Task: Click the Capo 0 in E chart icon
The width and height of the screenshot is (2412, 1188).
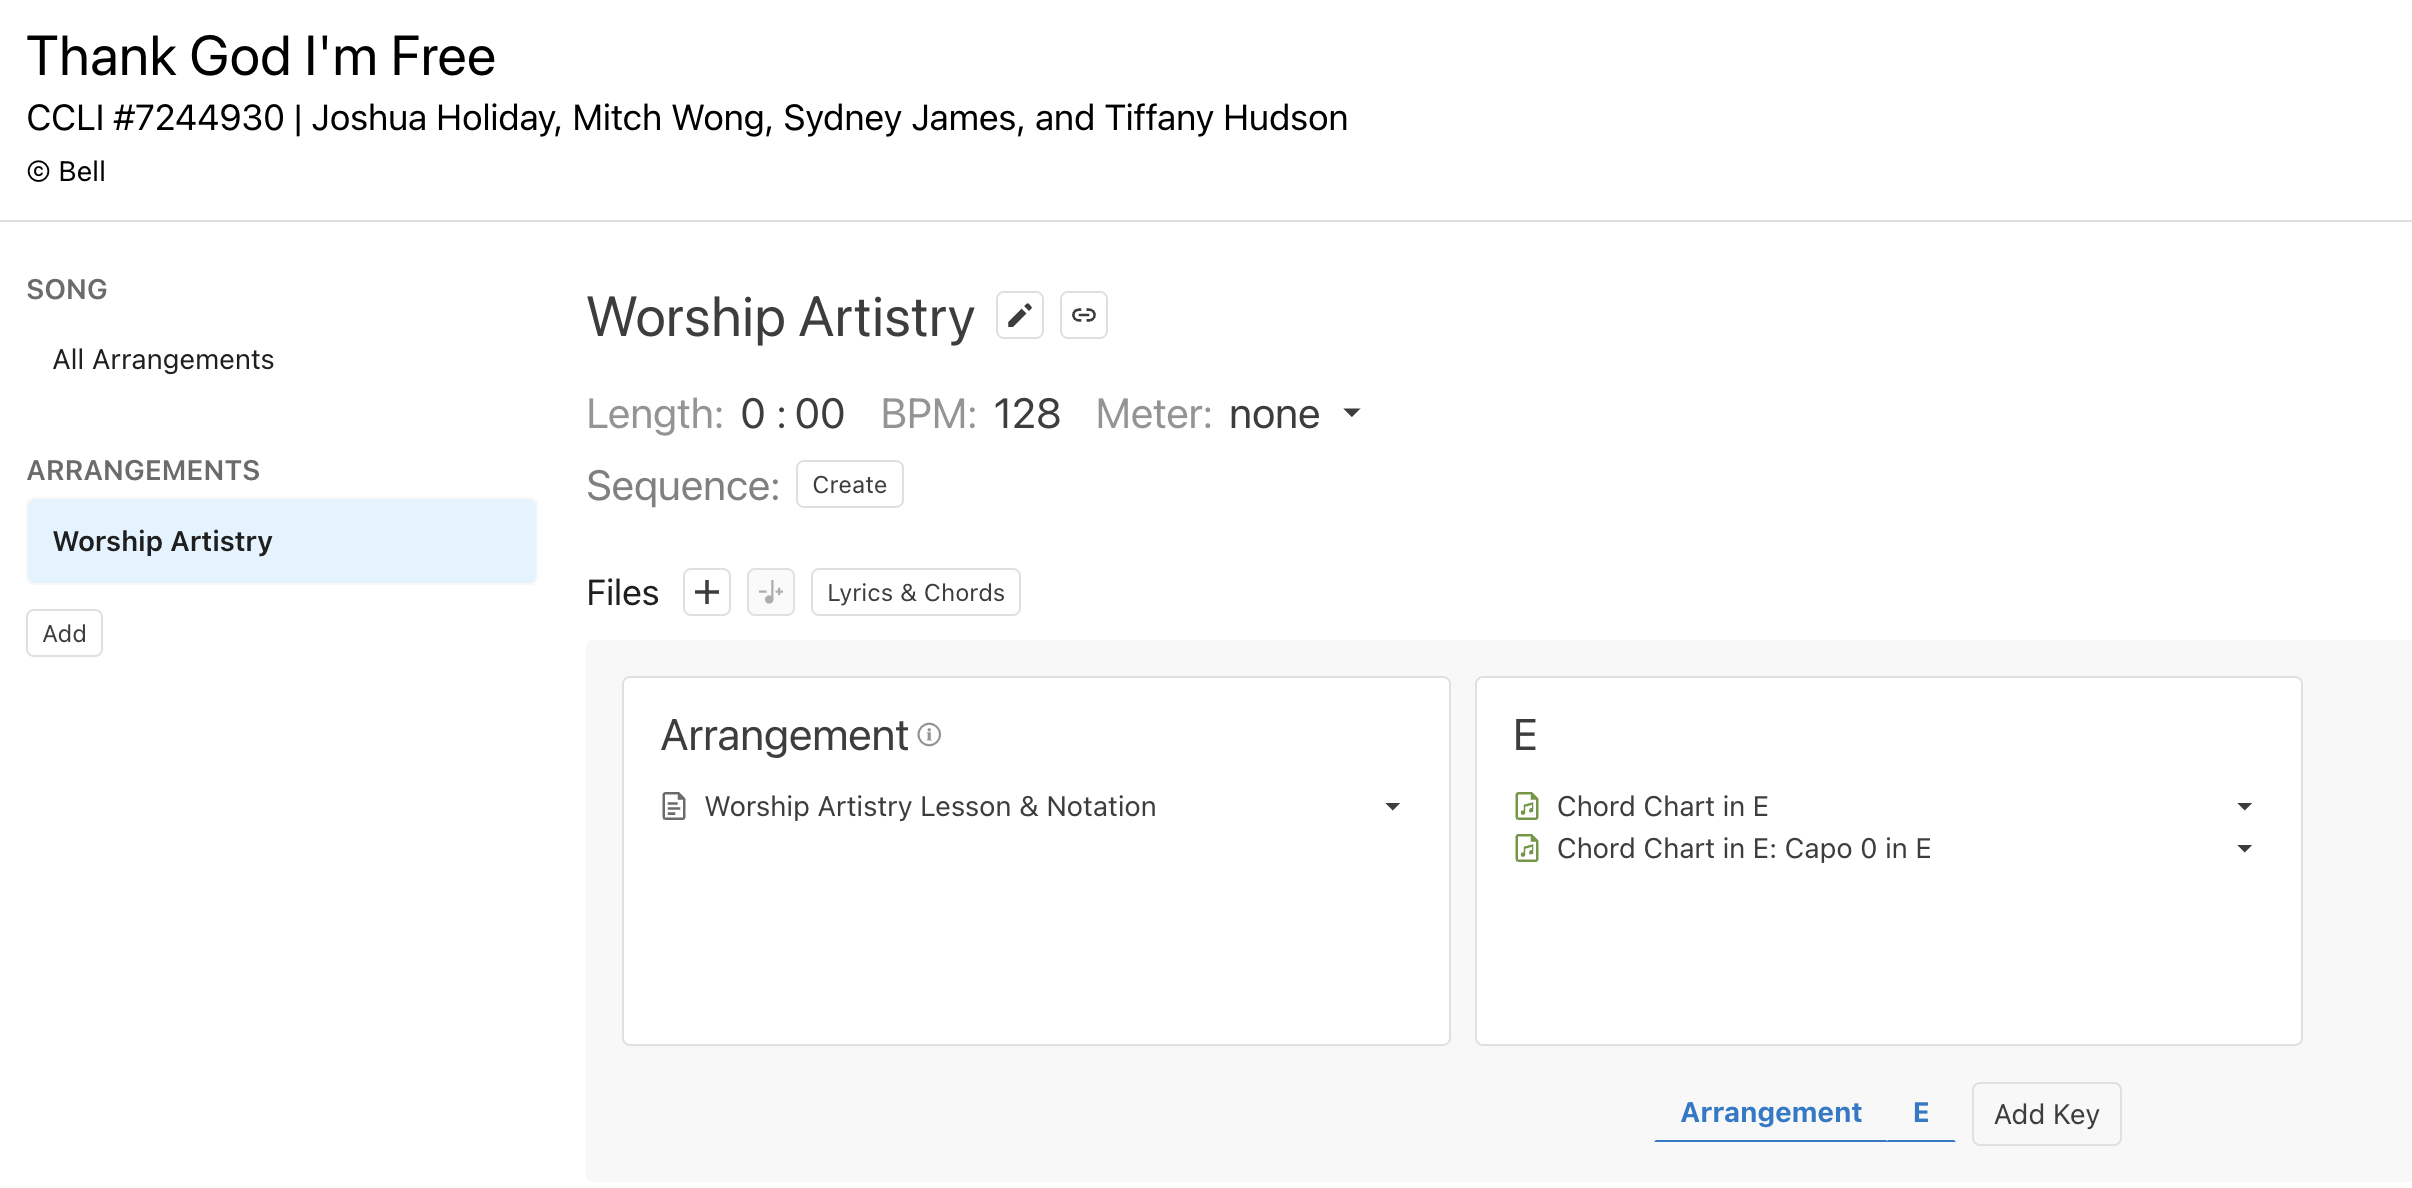Action: tap(1527, 848)
